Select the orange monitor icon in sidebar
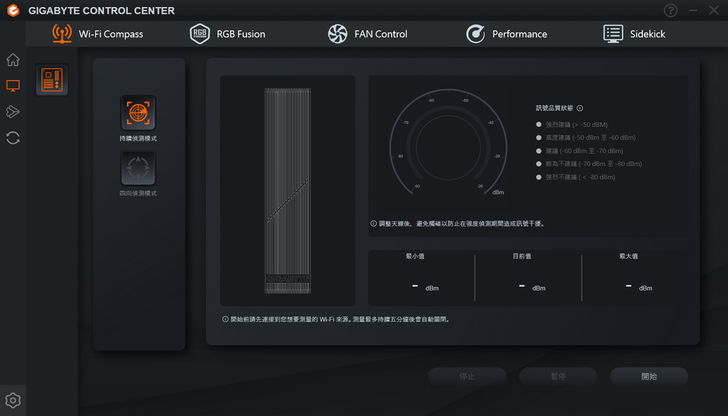 tap(13, 86)
